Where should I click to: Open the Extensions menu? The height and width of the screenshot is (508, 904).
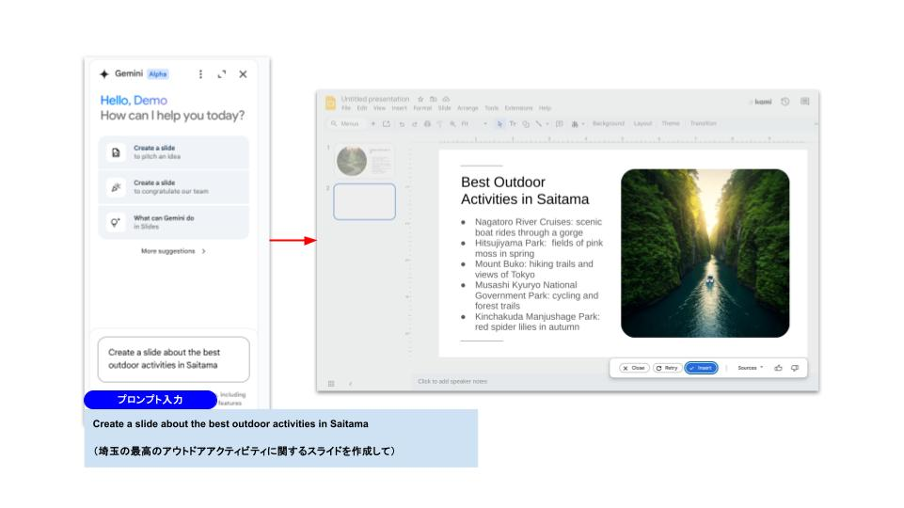pos(518,108)
